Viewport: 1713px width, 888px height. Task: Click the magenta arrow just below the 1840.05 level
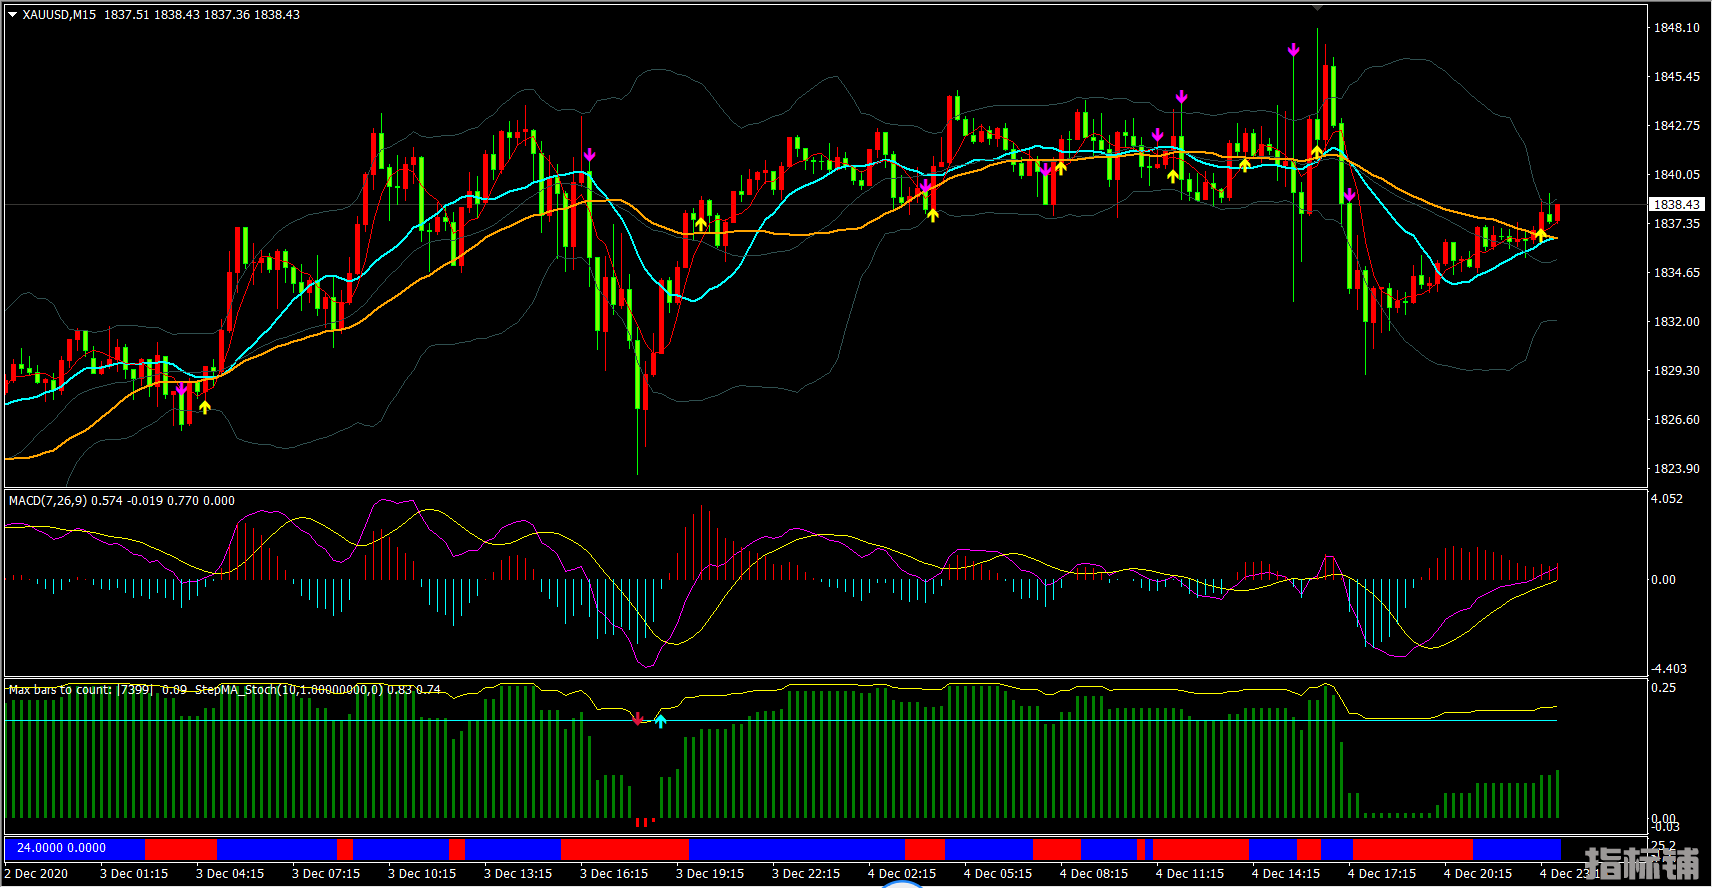tap(1349, 195)
